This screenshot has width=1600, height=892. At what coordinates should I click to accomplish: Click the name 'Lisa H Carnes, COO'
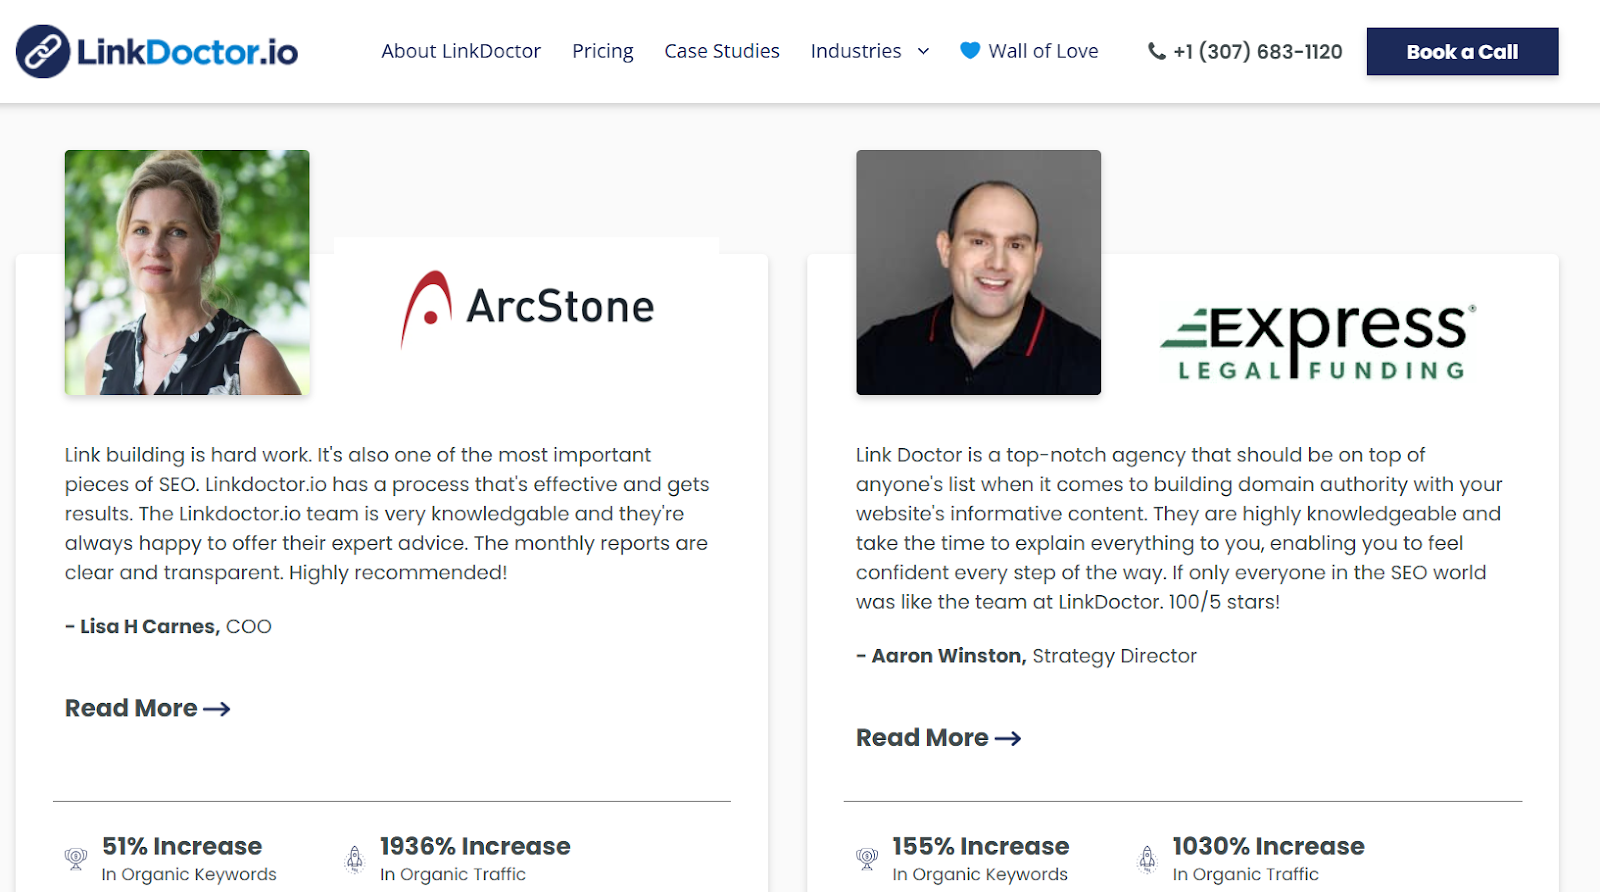[168, 626]
